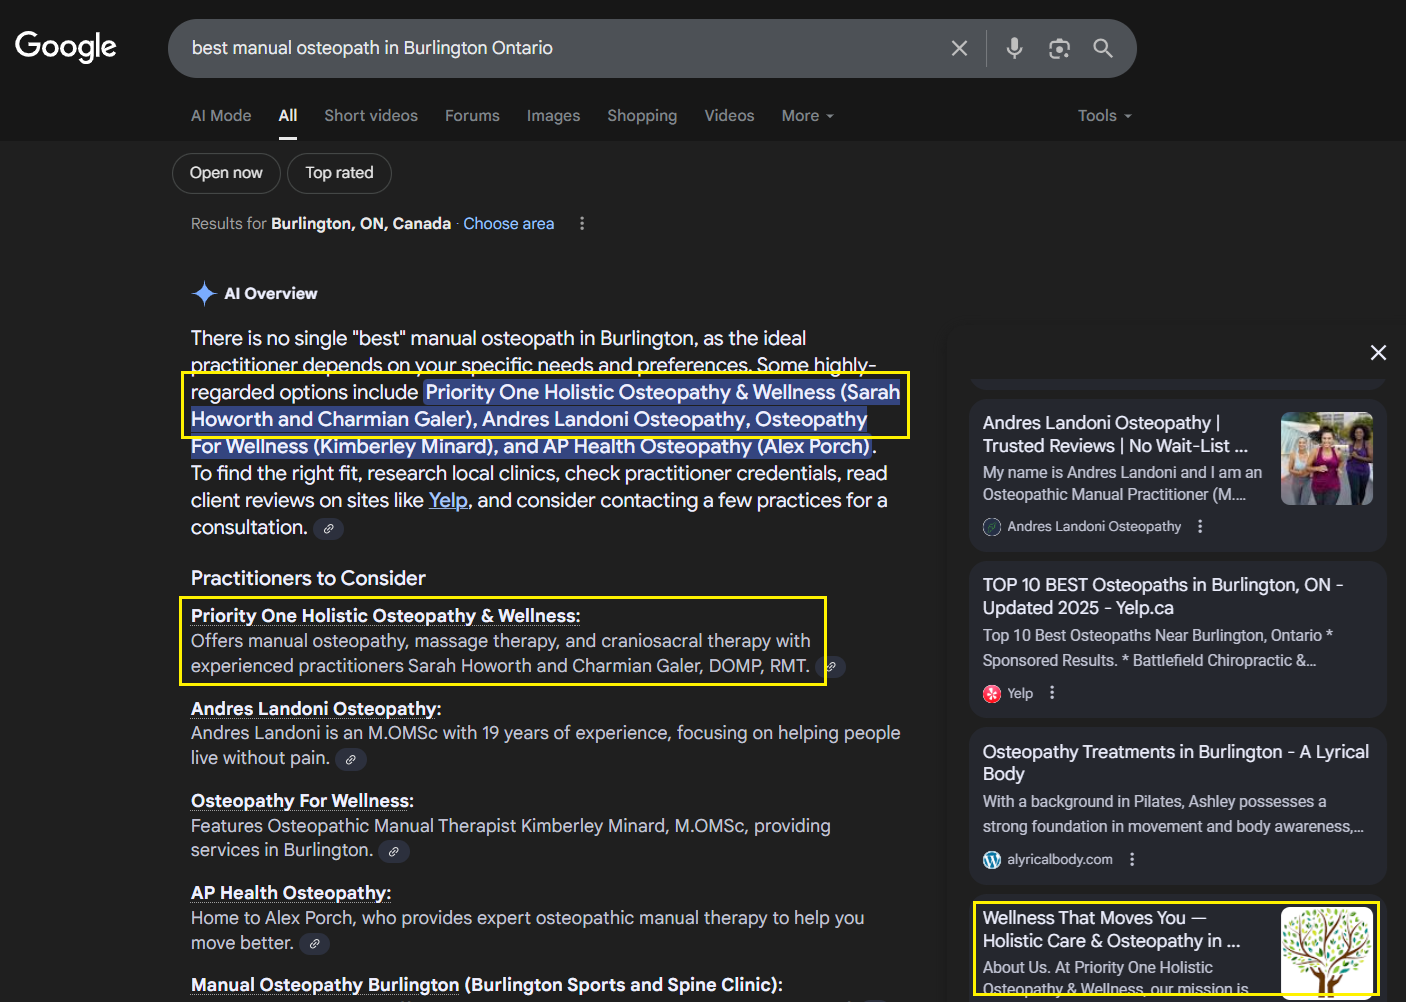Close the sources side panel
Viewport: 1406px width, 1002px height.
tap(1378, 352)
